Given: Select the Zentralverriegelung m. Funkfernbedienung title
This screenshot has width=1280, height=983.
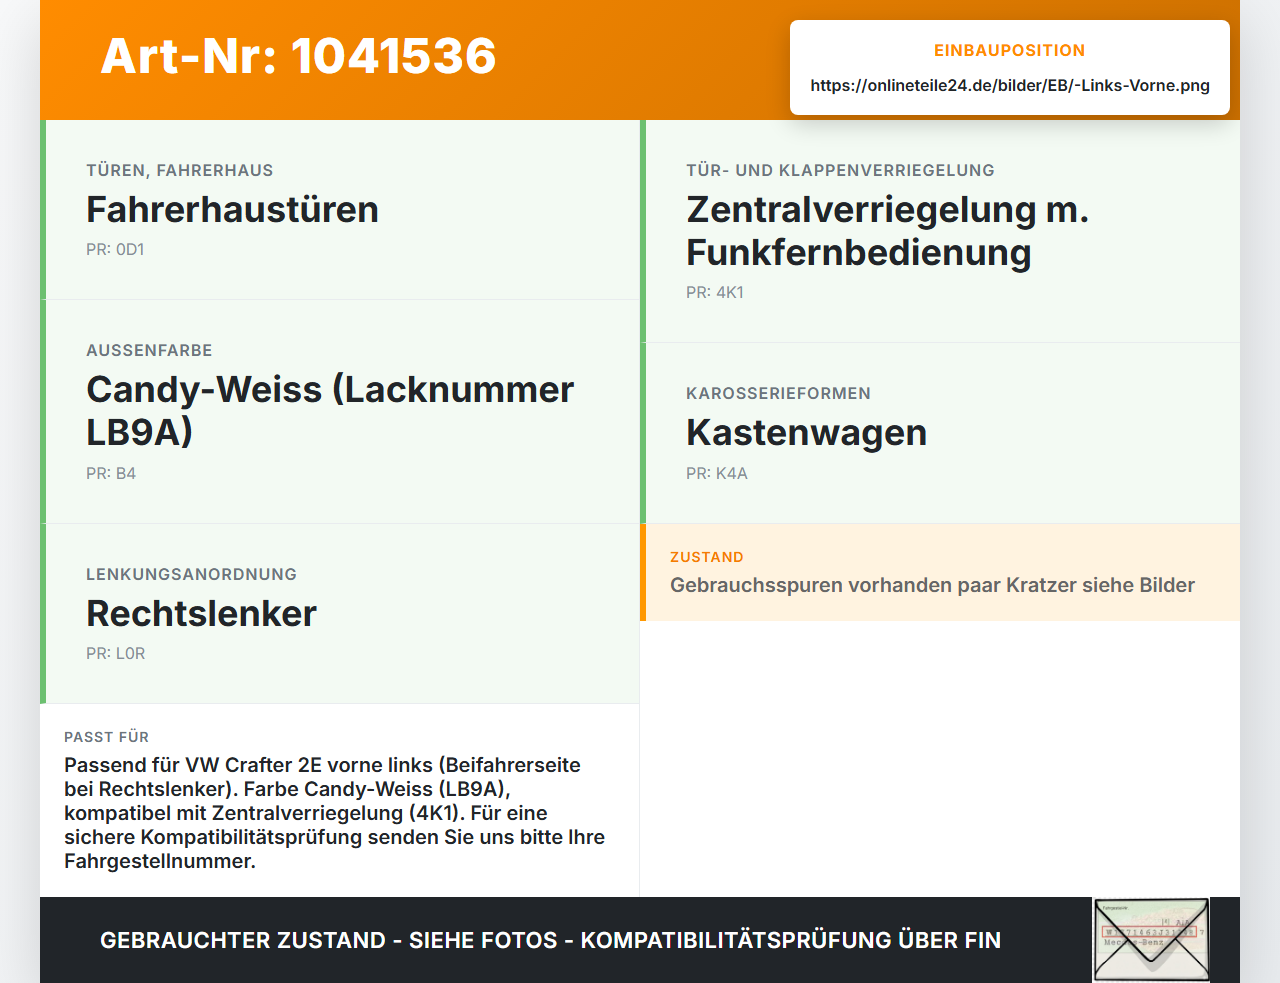Looking at the screenshot, I should coord(887,230).
